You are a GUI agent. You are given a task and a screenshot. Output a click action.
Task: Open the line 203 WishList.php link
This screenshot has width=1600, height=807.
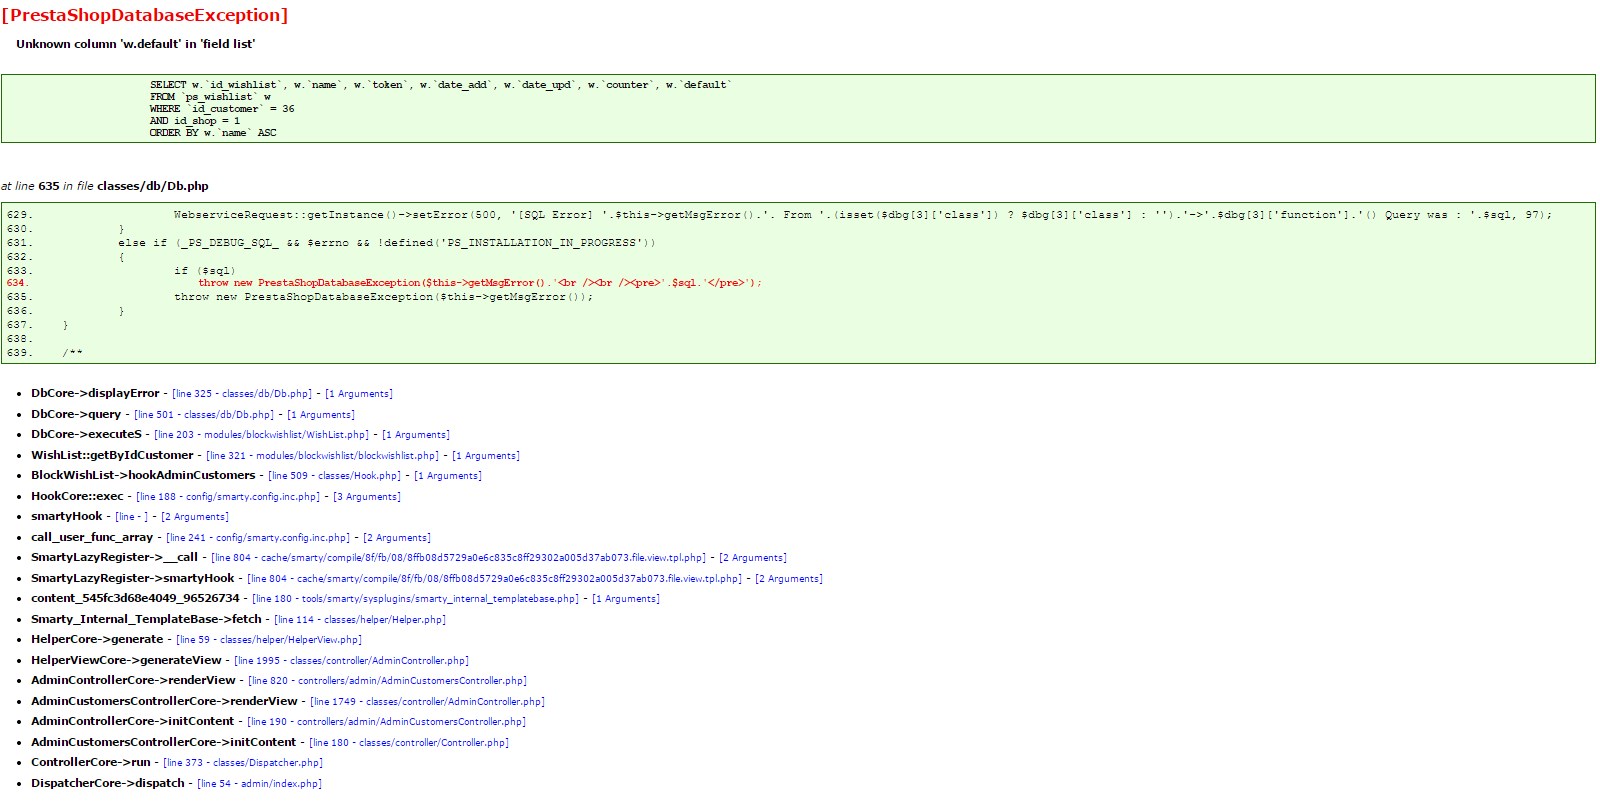coord(262,435)
